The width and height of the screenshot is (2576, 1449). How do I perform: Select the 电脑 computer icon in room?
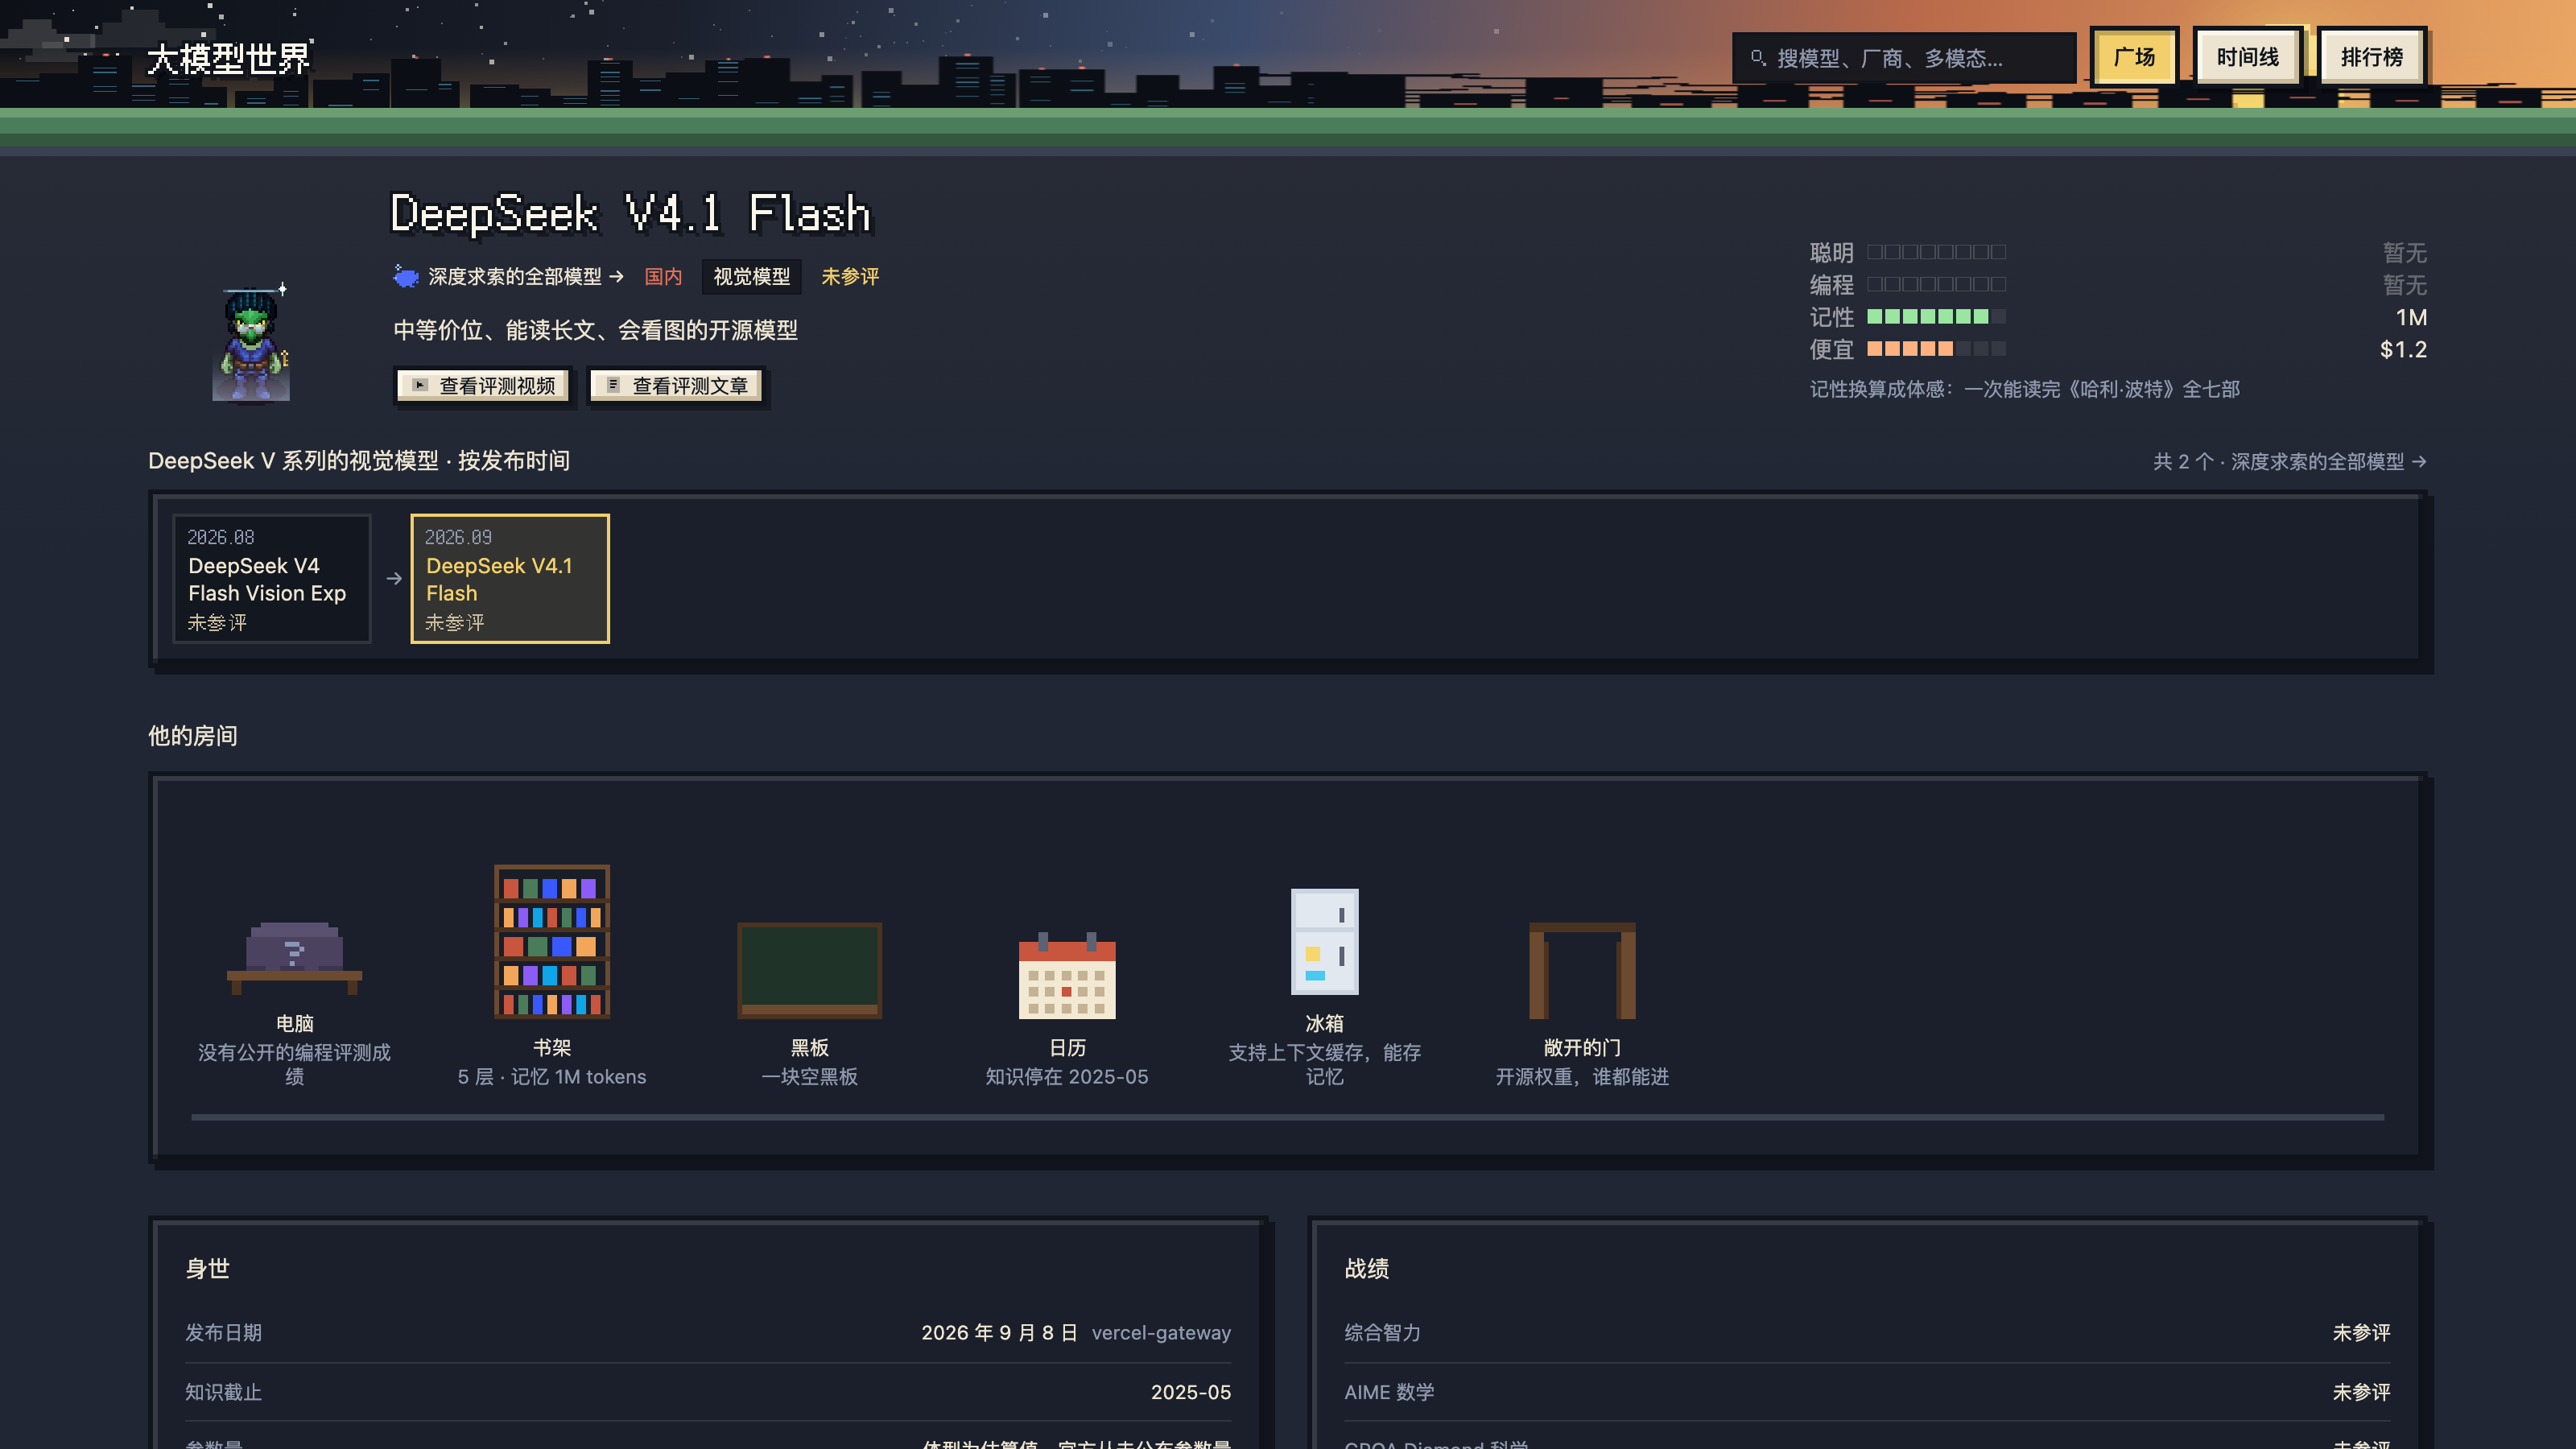[294, 957]
